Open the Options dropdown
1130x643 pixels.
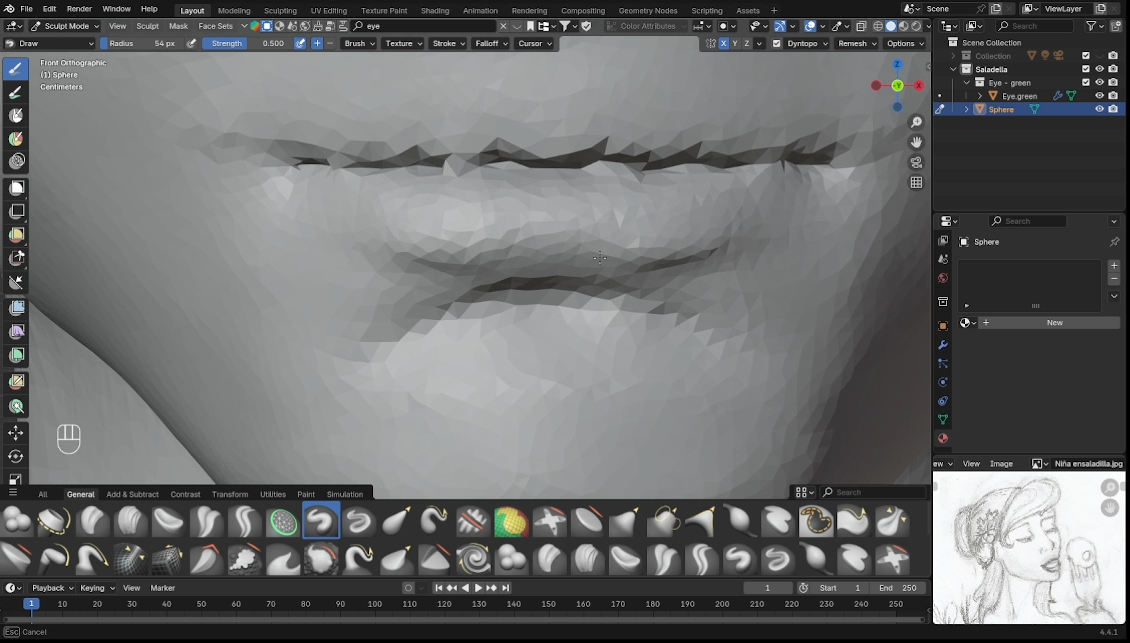pos(904,43)
